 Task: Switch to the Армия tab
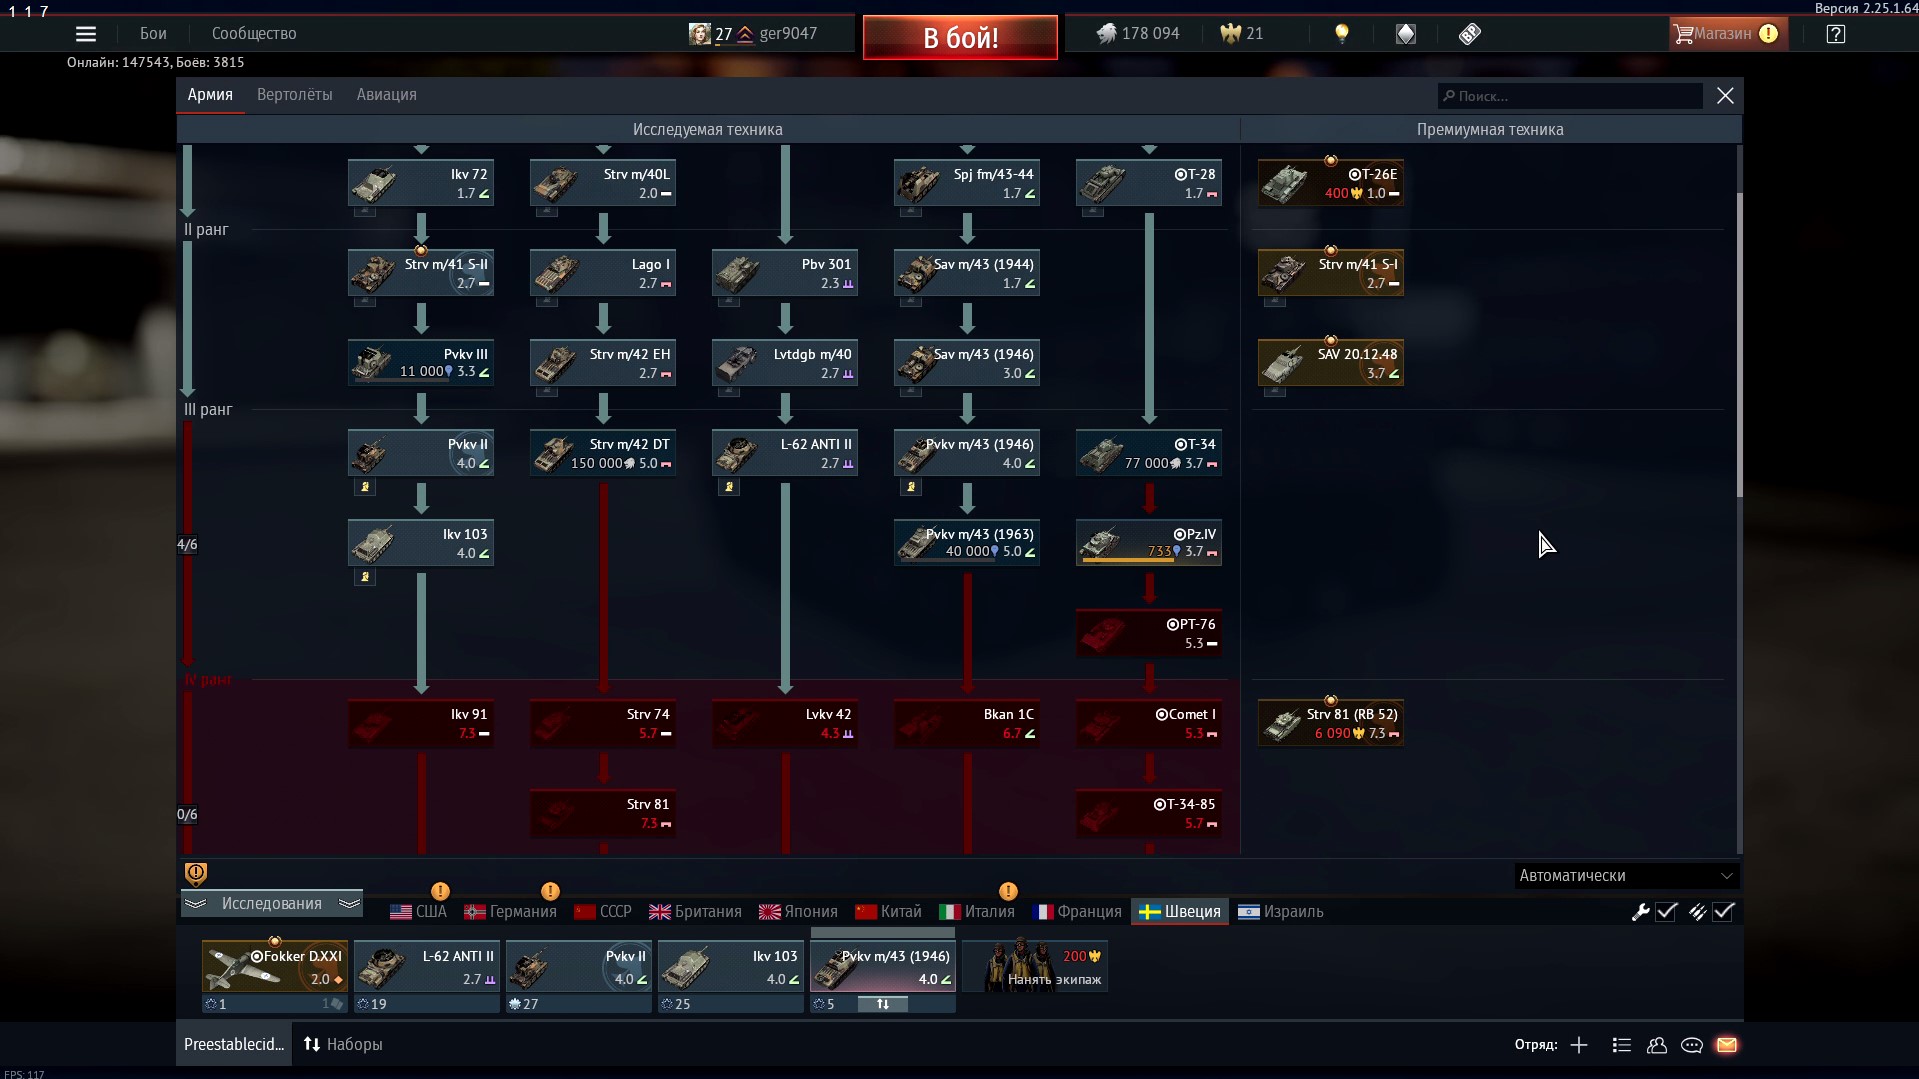tap(210, 95)
